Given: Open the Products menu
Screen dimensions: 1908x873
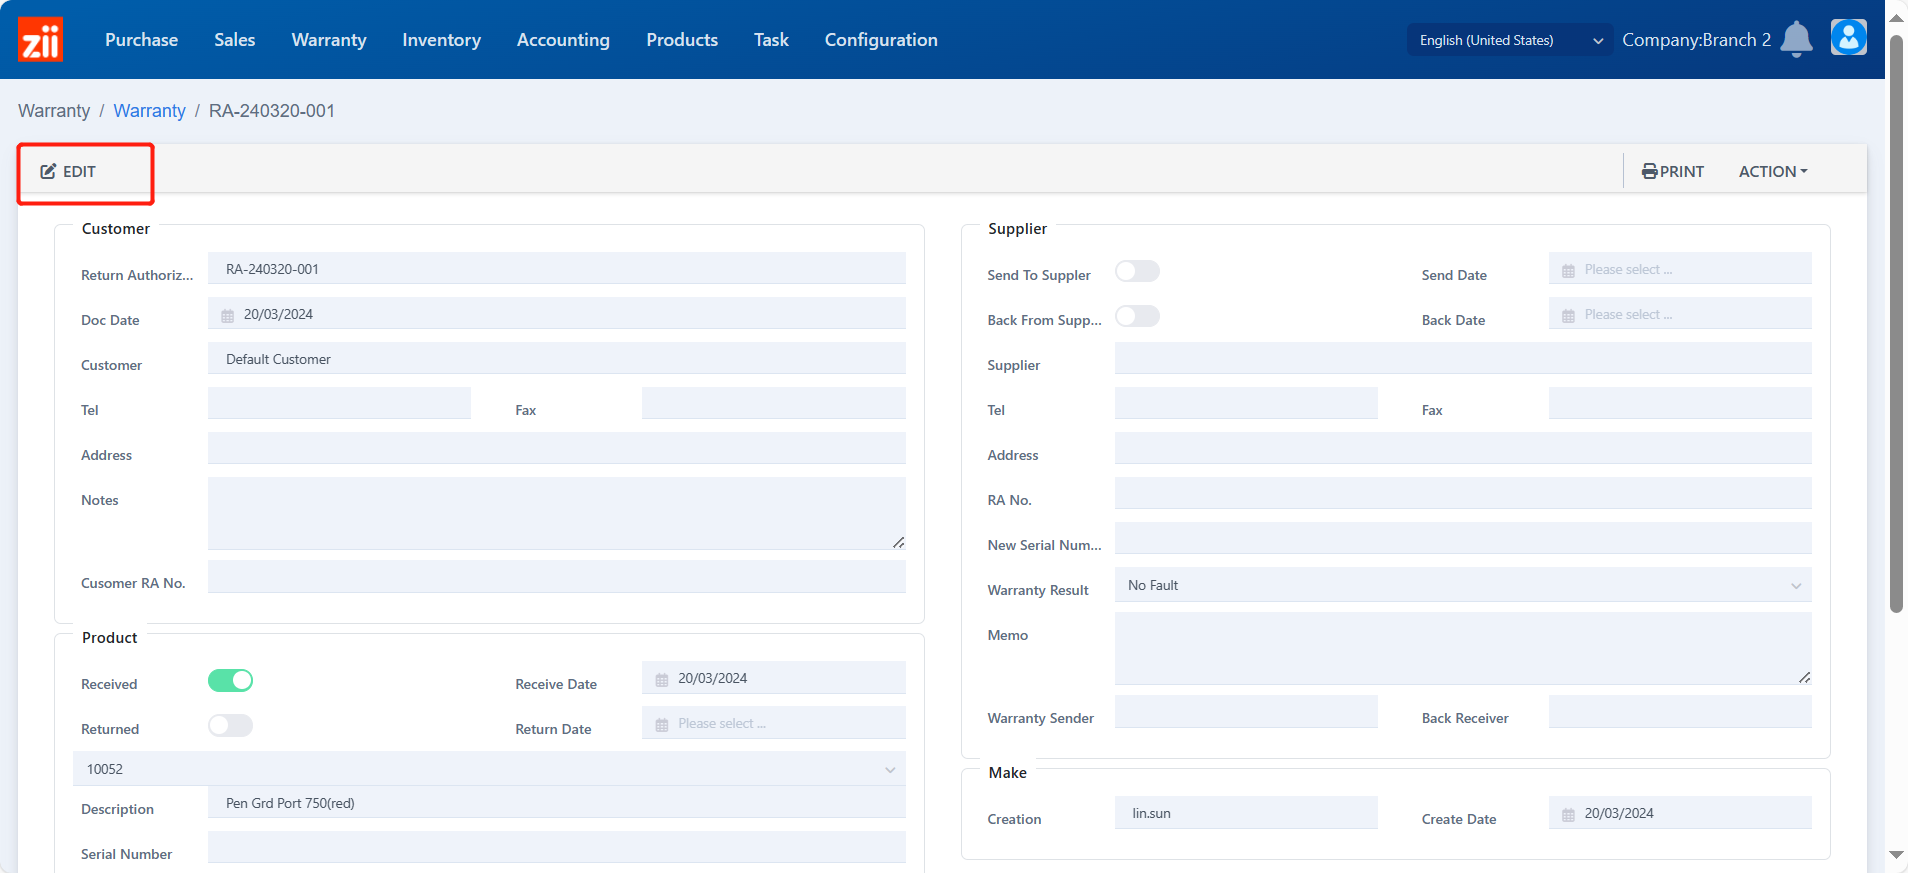Looking at the screenshot, I should pyautogui.click(x=682, y=39).
